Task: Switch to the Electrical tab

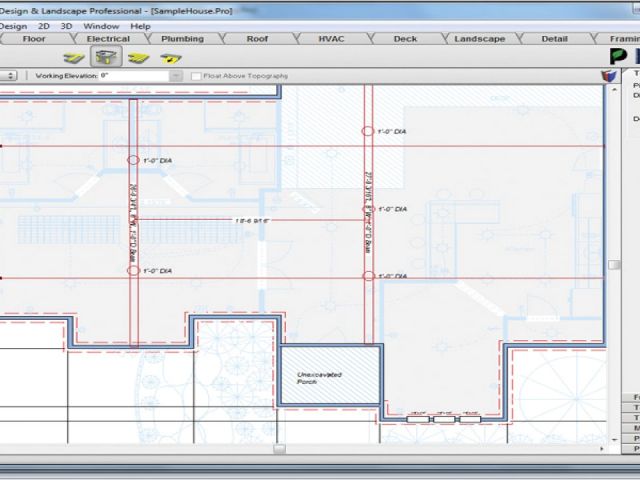Action: (108, 39)
